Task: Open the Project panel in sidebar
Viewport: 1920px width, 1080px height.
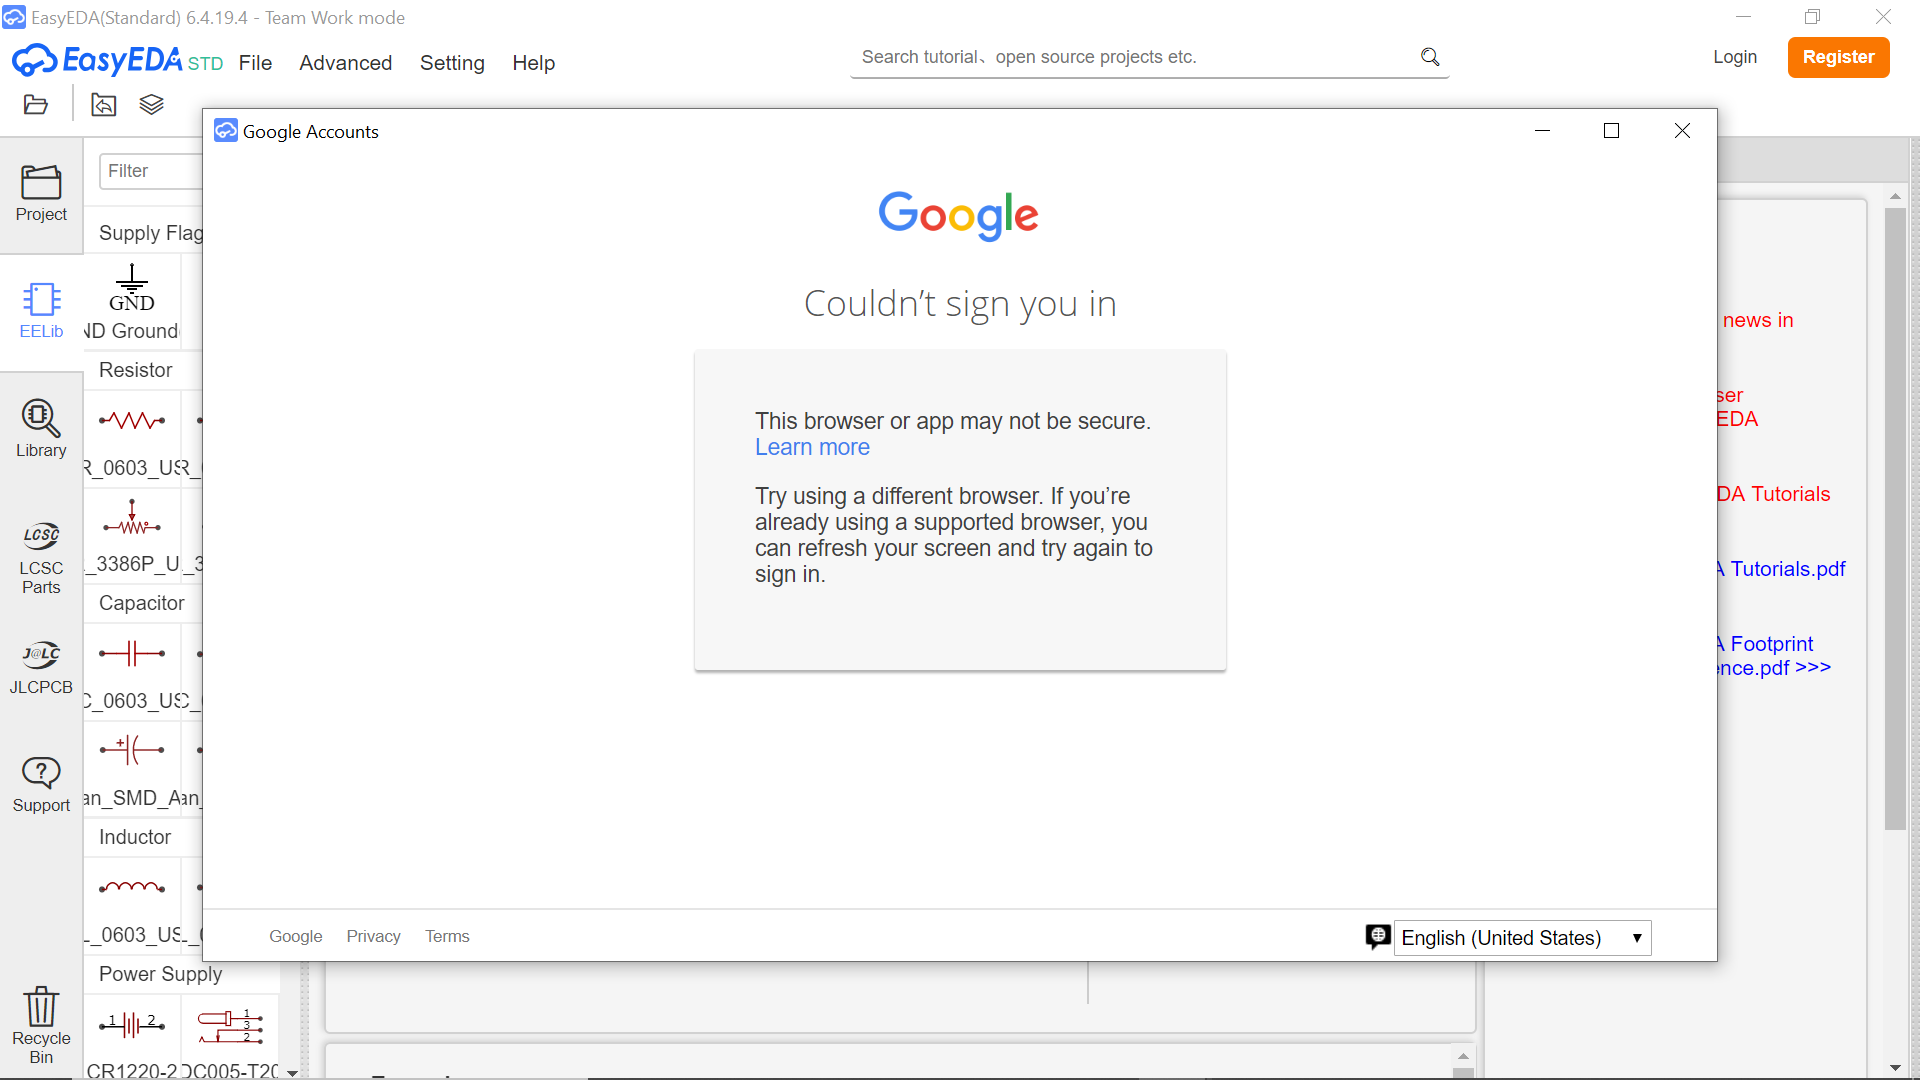Action: (x=41, y=193)
